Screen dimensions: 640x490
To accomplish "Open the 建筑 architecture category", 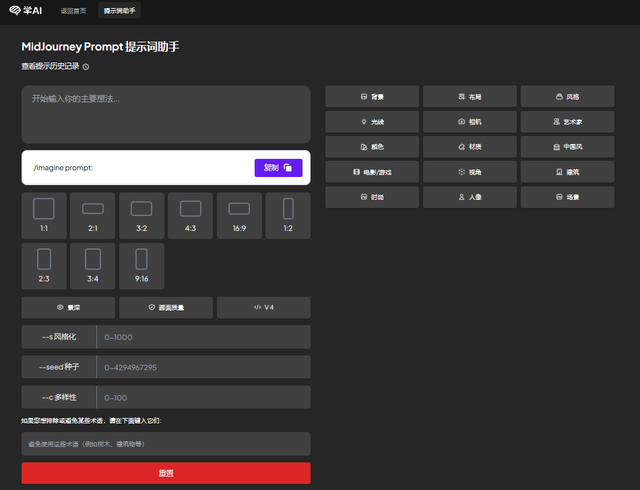I will [567, 172].
